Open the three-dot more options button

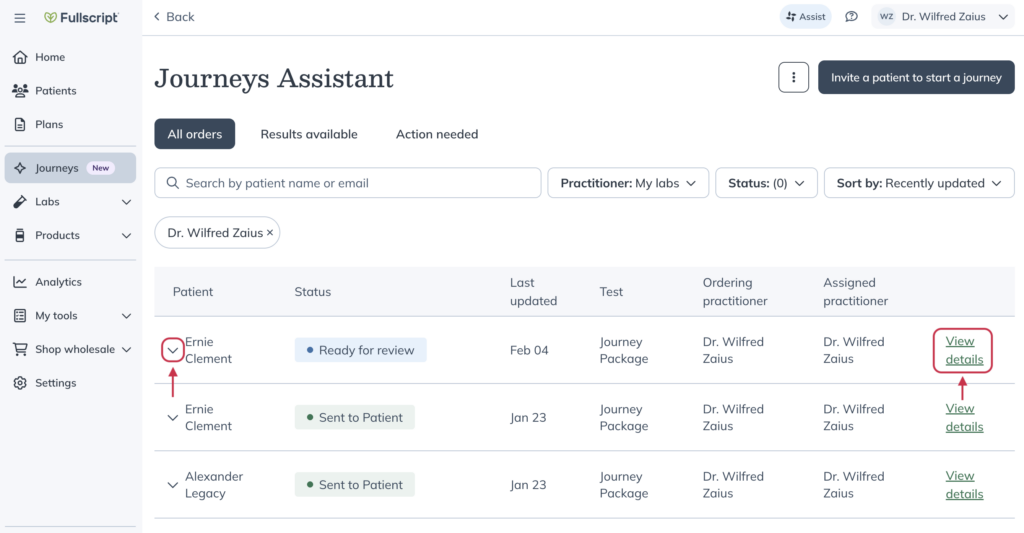tap(793, 77)
